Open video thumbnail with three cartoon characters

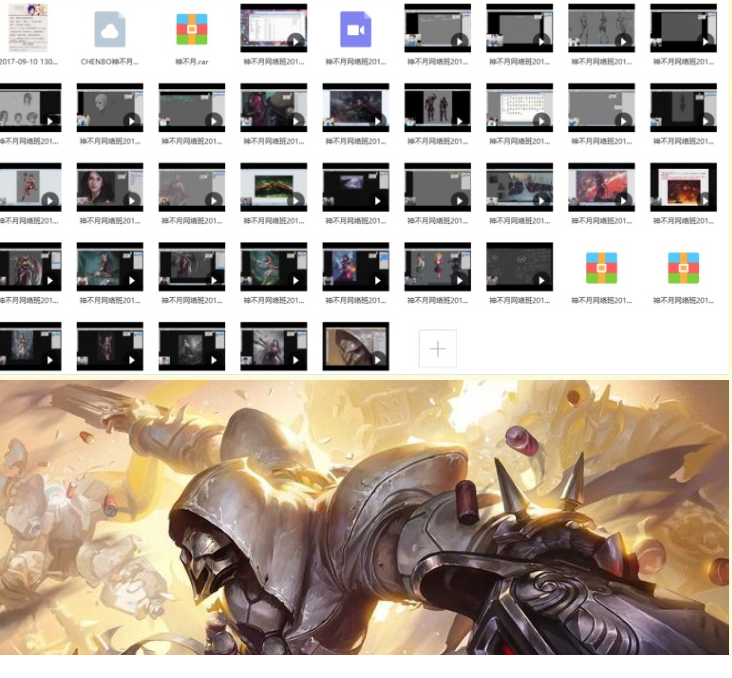(x=437, y=267)
